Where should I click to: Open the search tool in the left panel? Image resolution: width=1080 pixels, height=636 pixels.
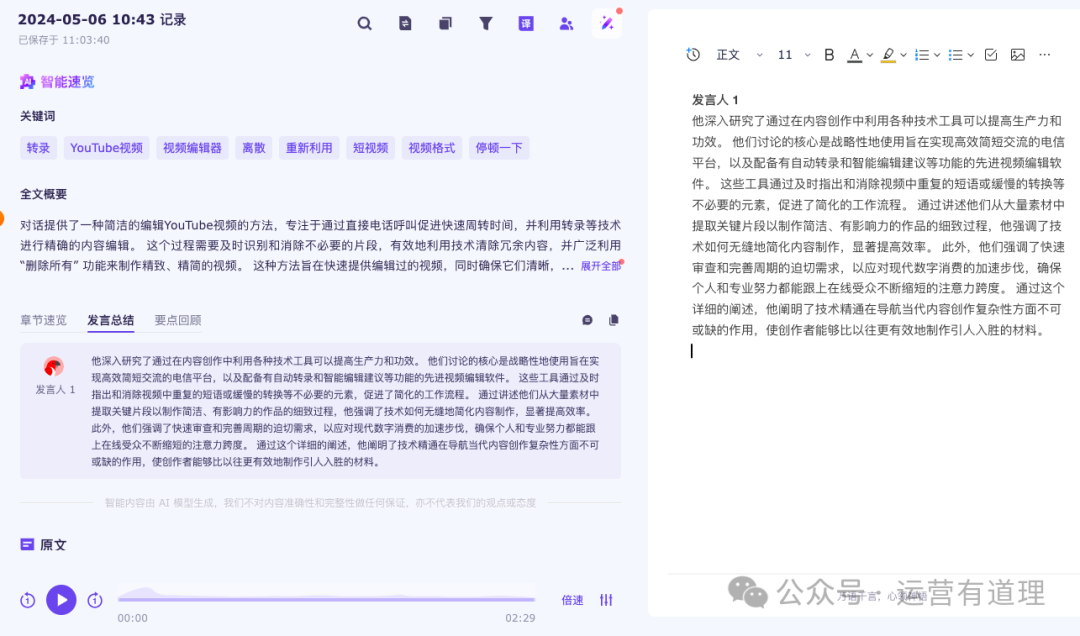[364, 22]
